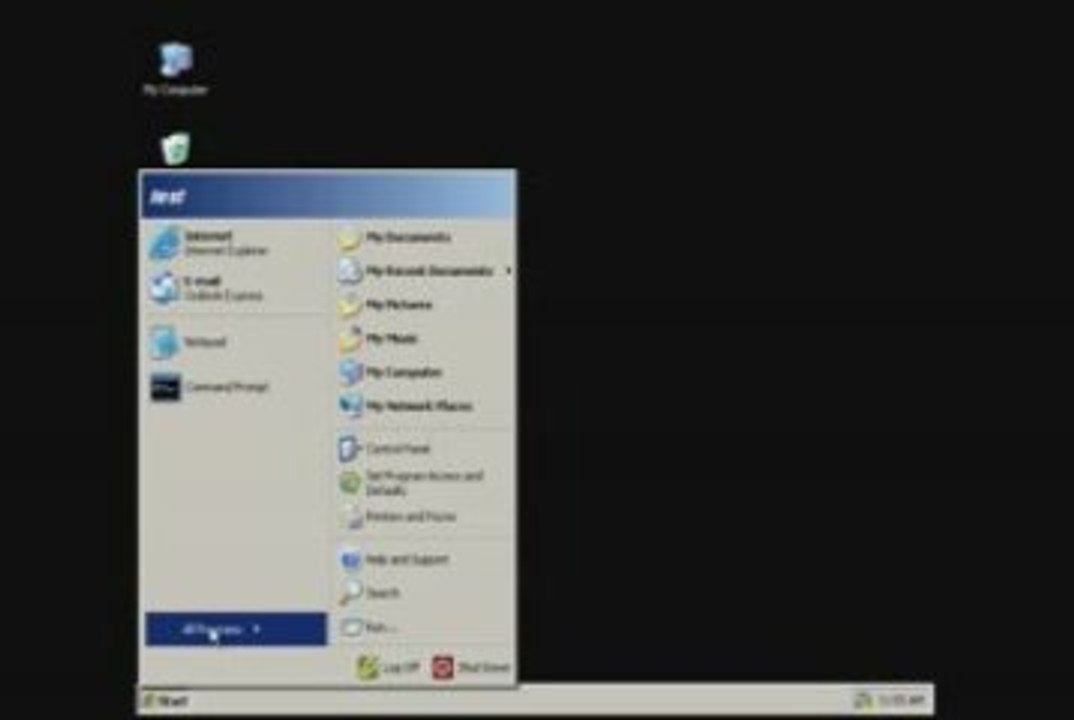This screenshot has width=1074, height=720.
Task: Expand My Recent Documents submenu
Action: [x=425, y=271]
